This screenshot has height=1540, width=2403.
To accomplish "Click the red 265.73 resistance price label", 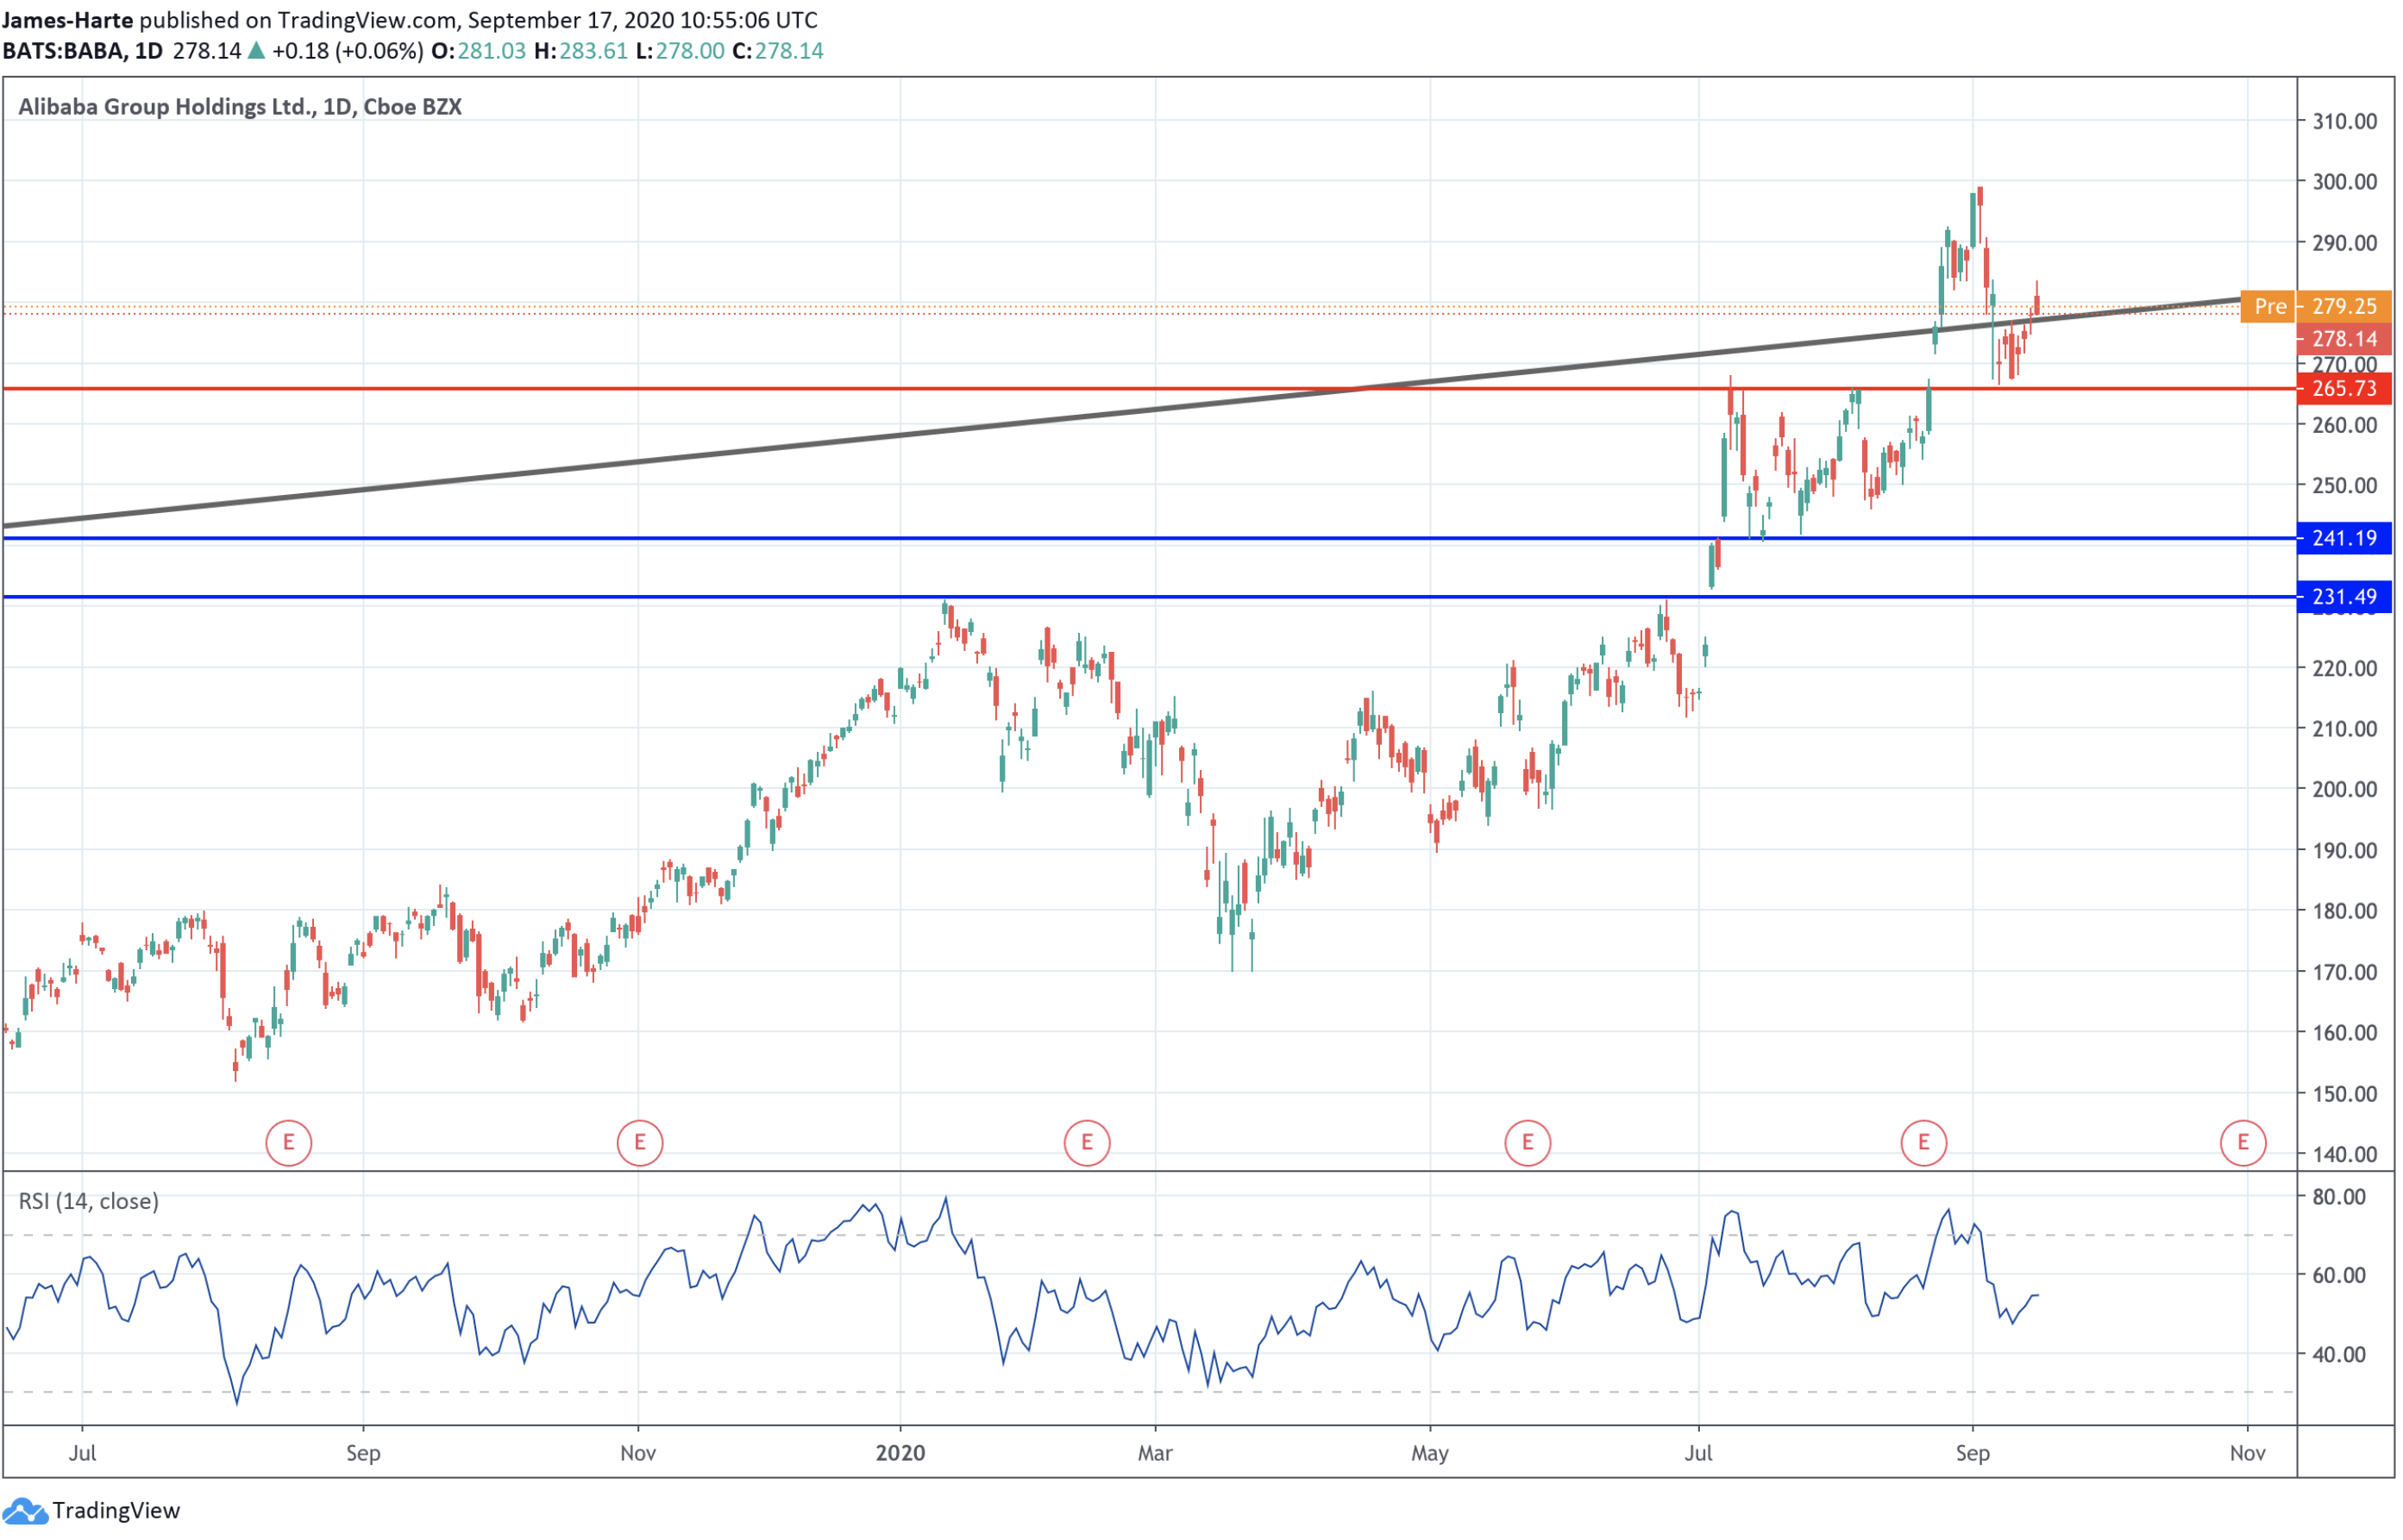I will tap(2344, 388).
